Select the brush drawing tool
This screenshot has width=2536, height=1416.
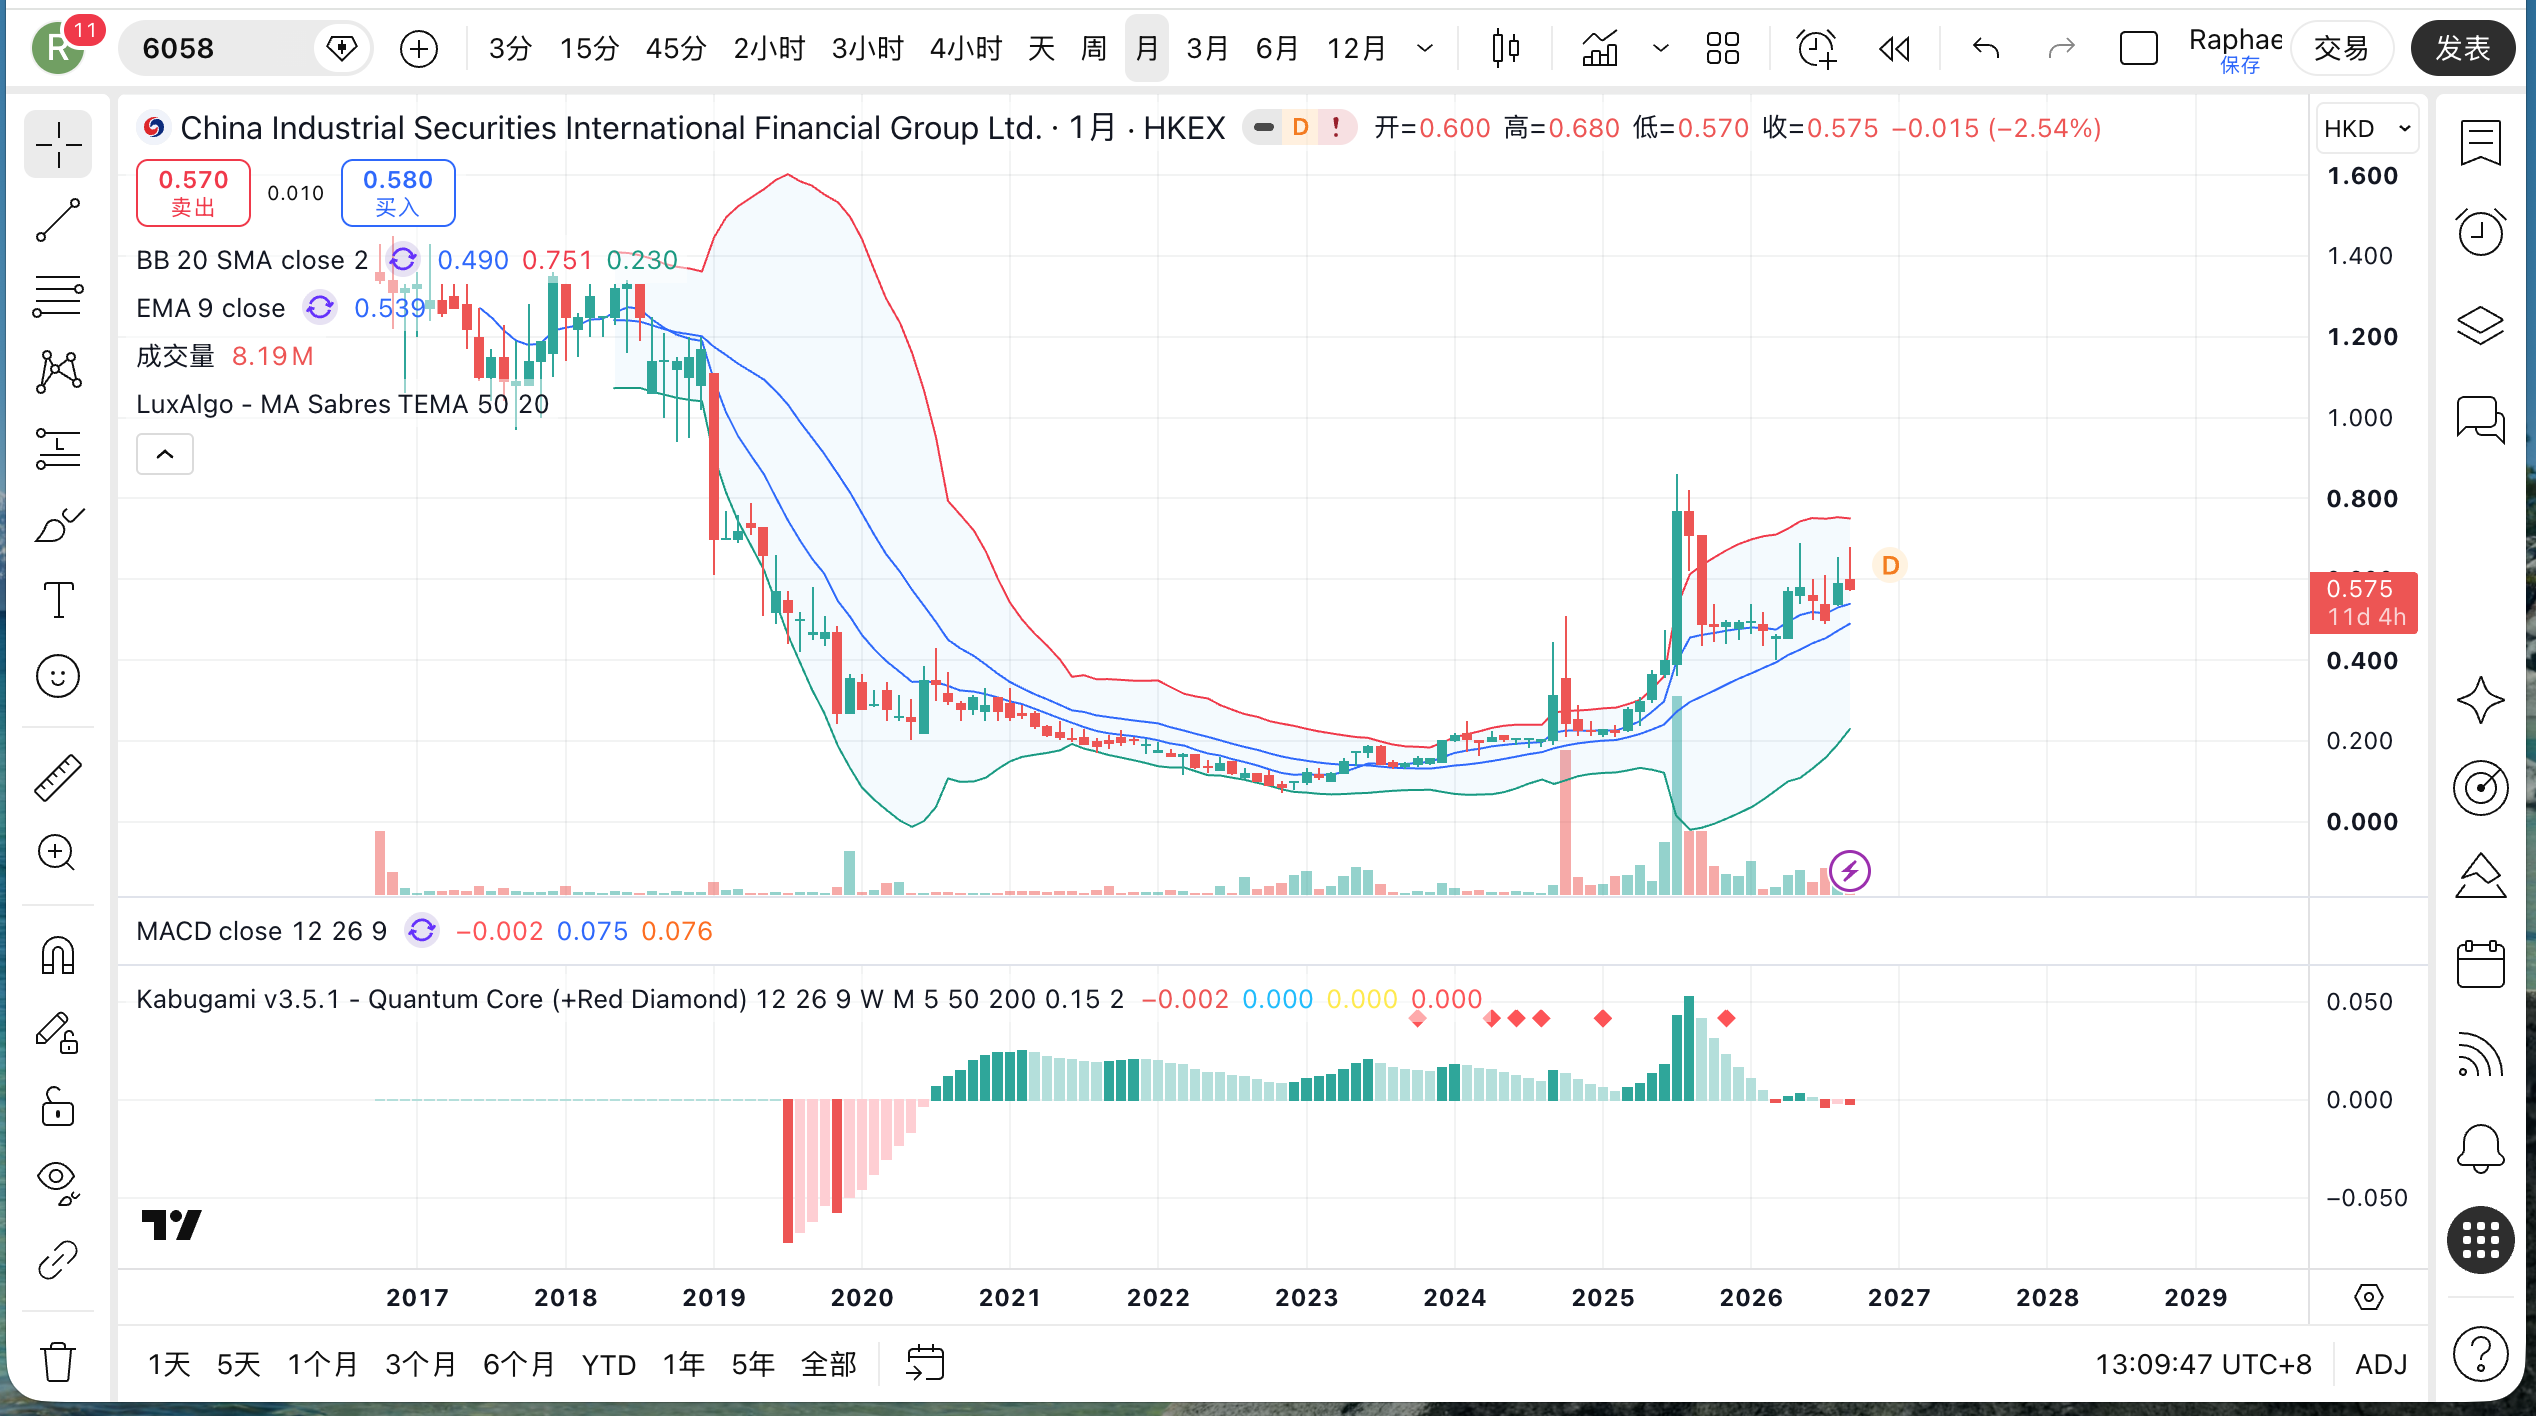58,524
